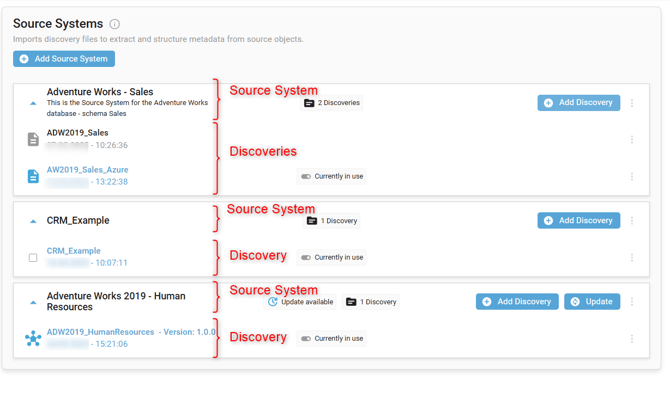Open the three-dot menu for ADW2019_HumanResources discovery
Image resolution: width=670 pixels, height=393 pixels.
point(632,339)
